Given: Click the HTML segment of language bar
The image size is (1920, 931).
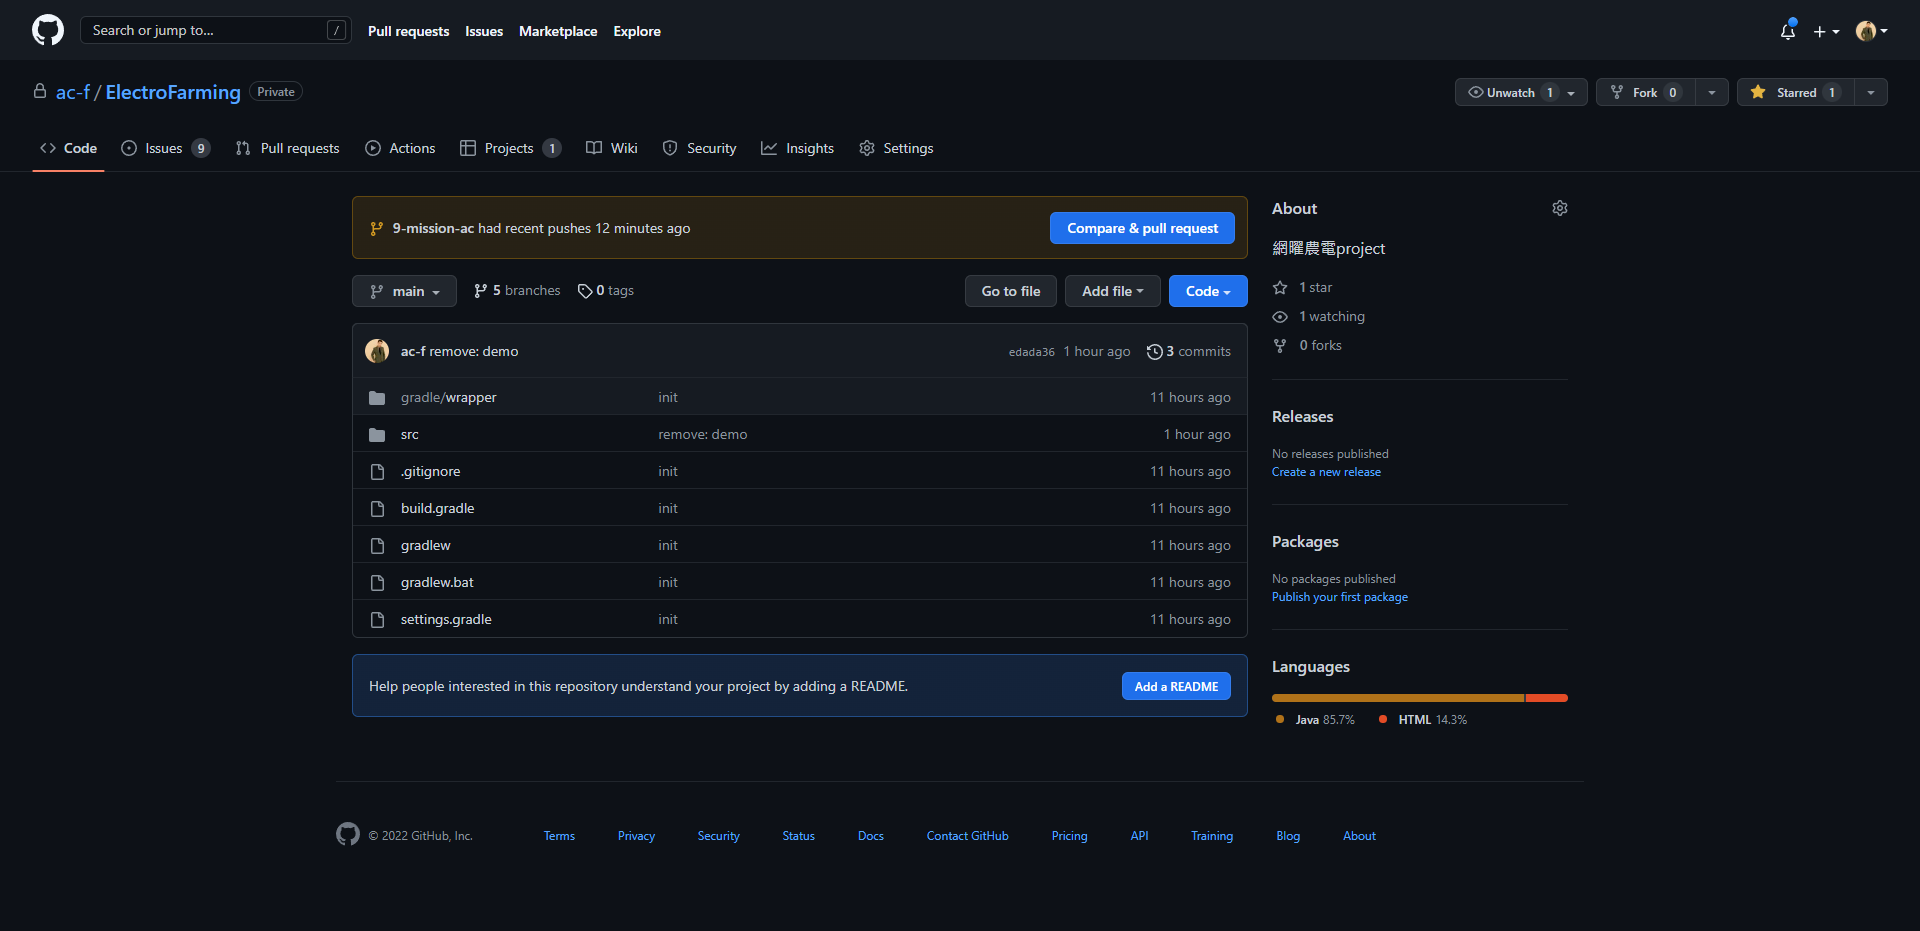Looking at the screenshot, I should tap(1547, 698).
